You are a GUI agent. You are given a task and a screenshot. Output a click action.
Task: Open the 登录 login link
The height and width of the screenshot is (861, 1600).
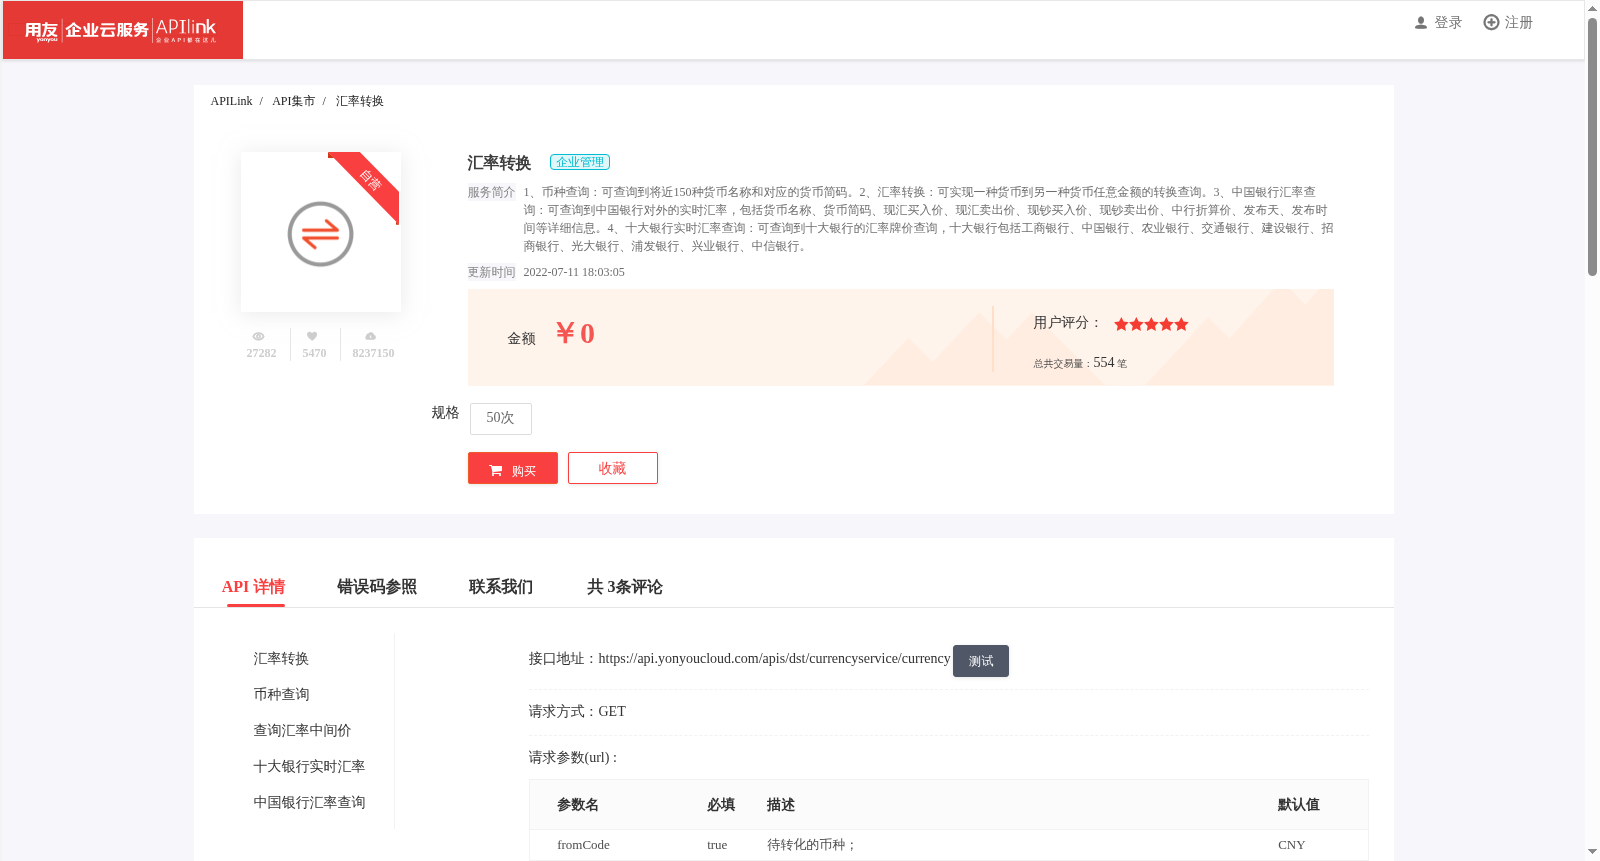1448,22
